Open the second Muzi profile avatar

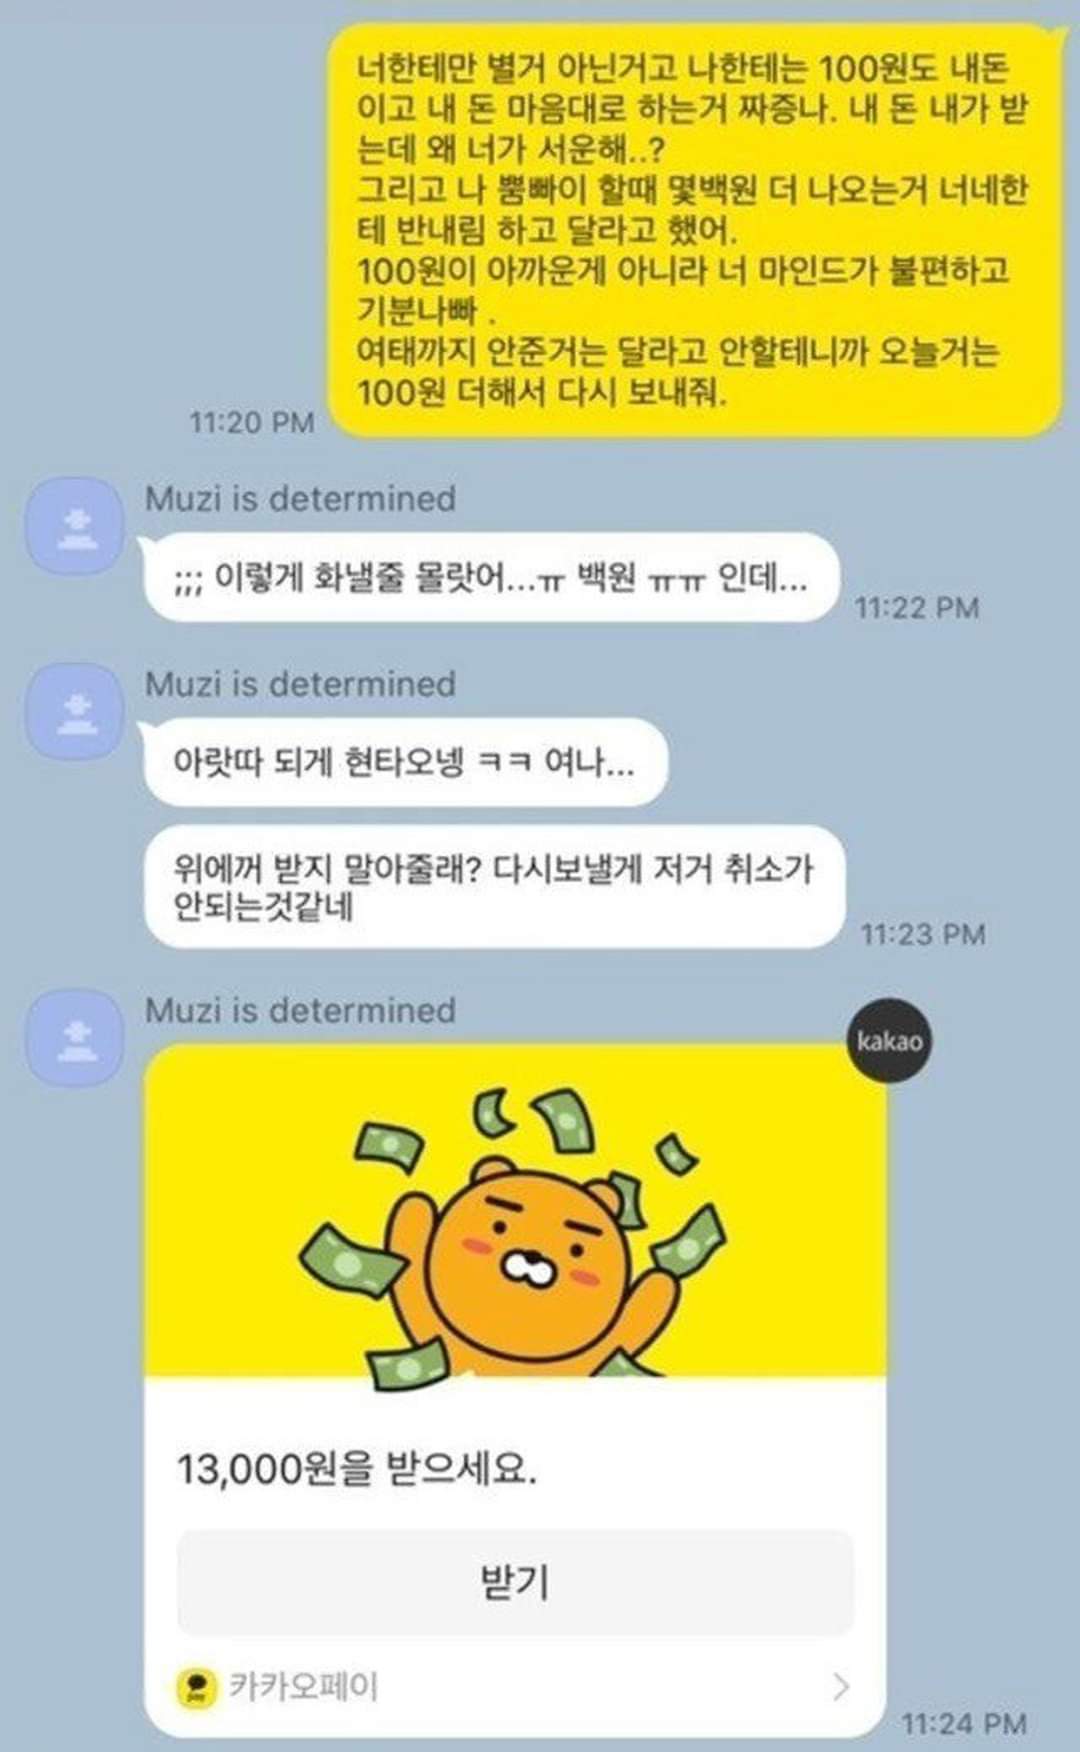point(74,711)
